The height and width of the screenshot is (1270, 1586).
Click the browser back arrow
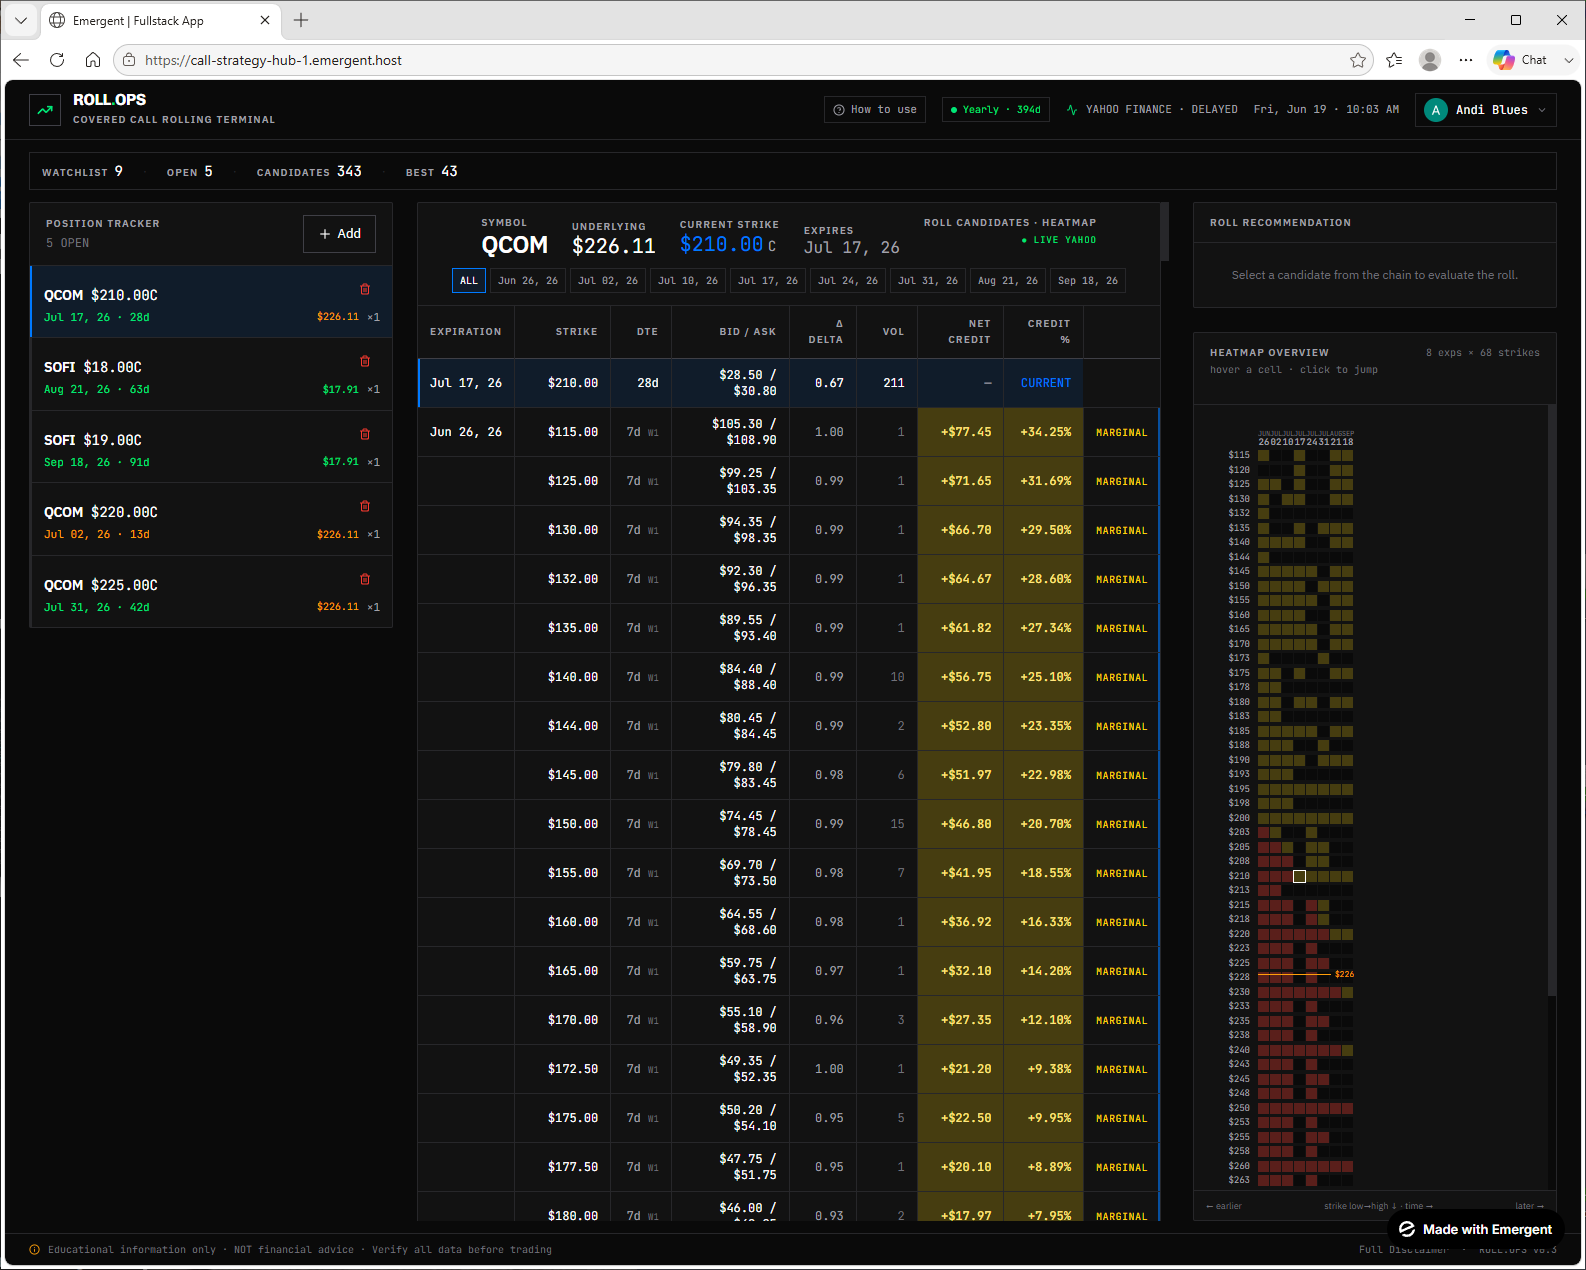21,60
